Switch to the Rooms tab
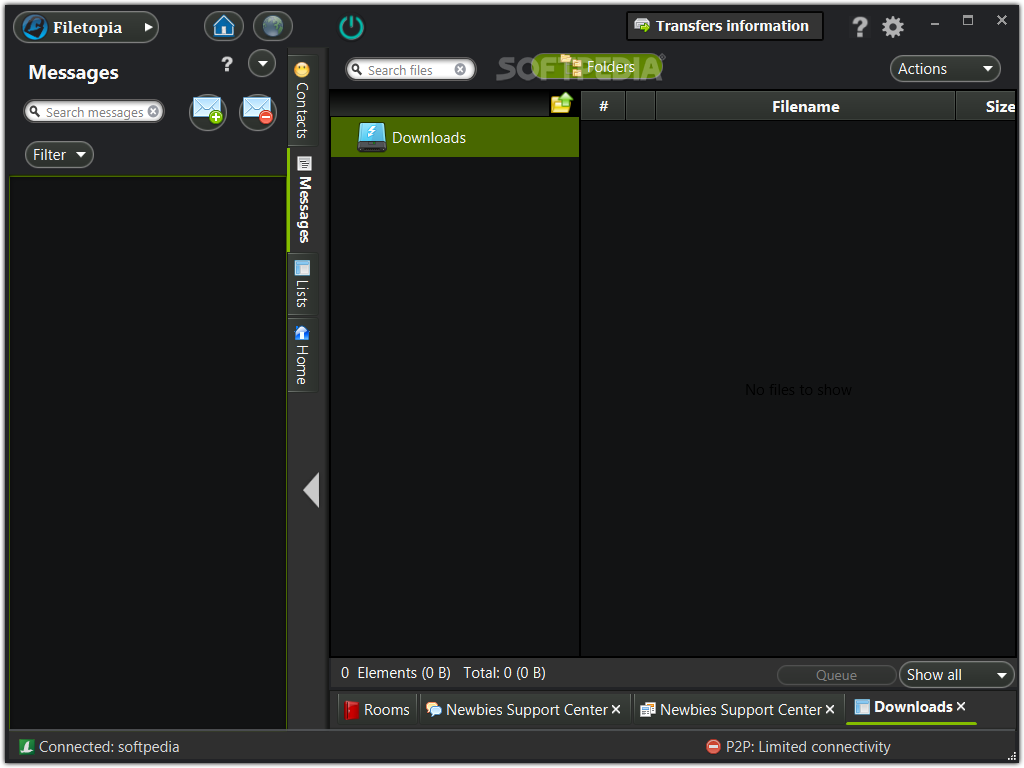The height and width of the screenshot is (768, 1024). [377, 710]
